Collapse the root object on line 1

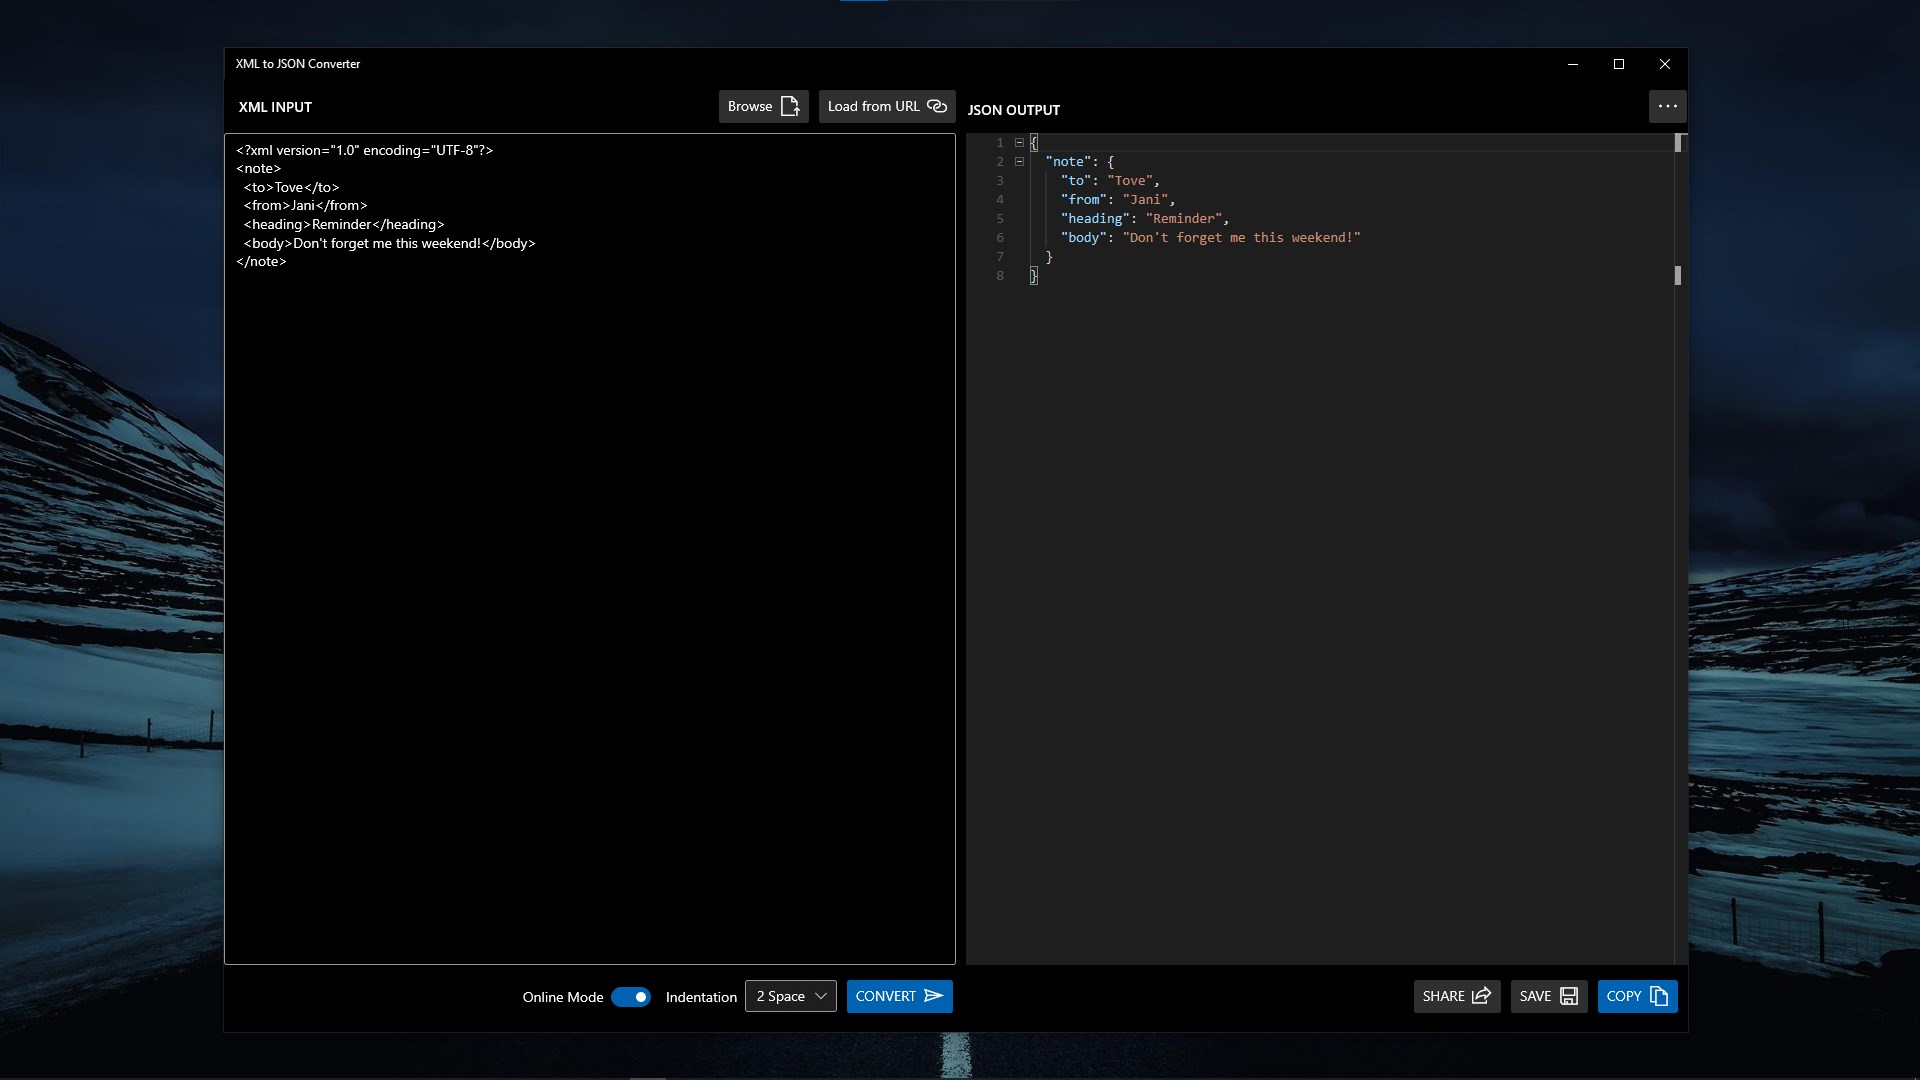[x=1019, y=143]
